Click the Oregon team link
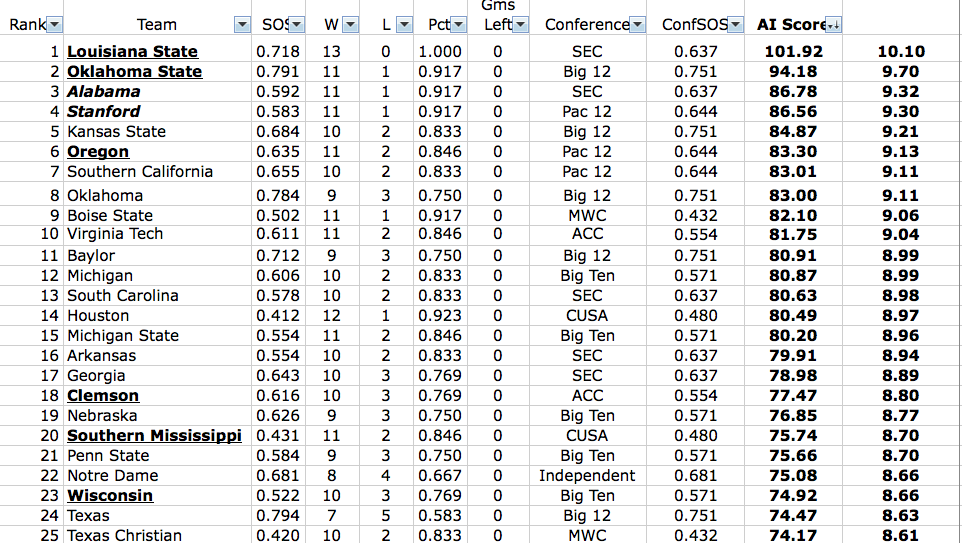Image resolution: width=962 pixels, height=543 pixels. pyautogui.click(x=98, y=152)
